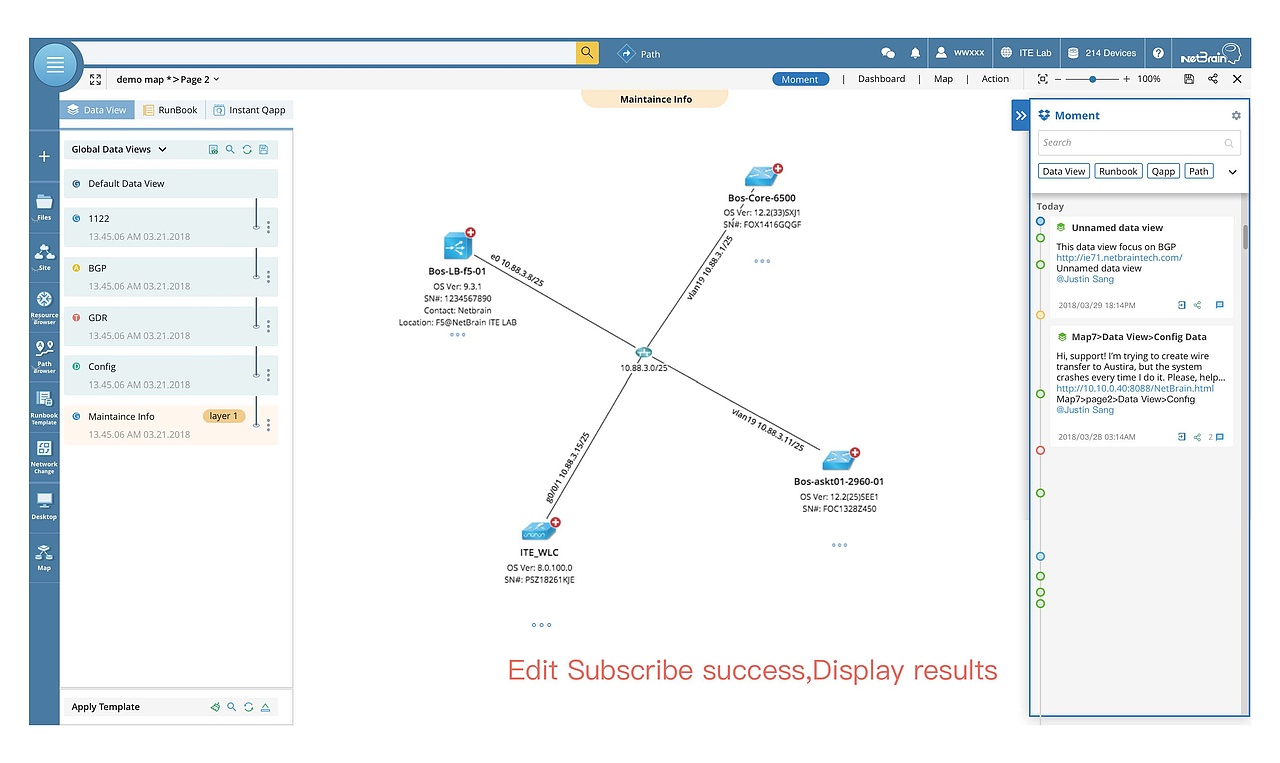Switch to the Data View tab
Screen dimensions: 1280x763
[x=96, y=110]
